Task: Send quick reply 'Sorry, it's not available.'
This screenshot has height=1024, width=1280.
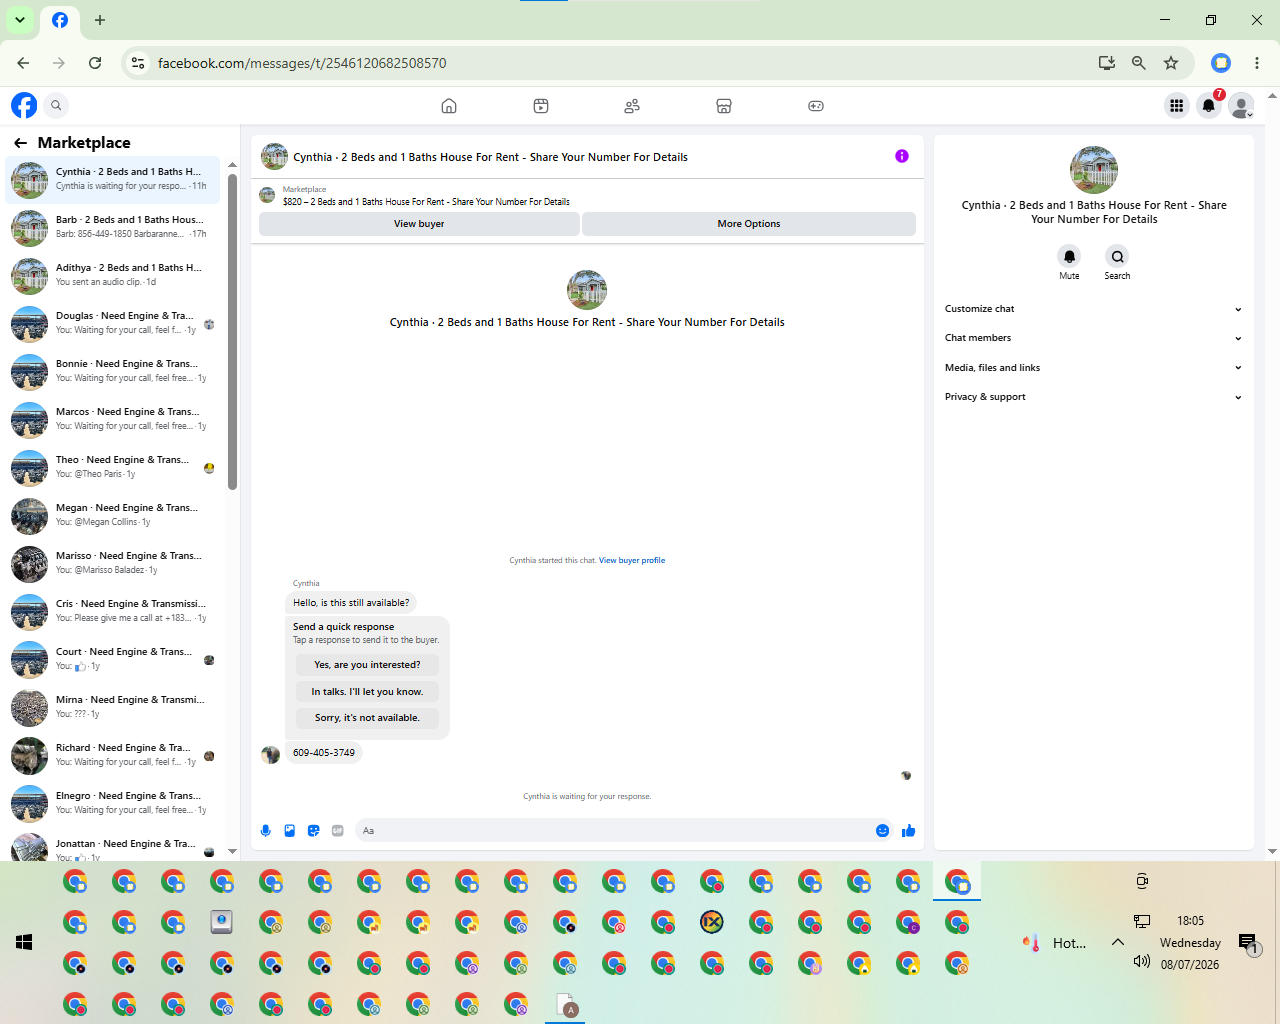Action: coord(367,718)
